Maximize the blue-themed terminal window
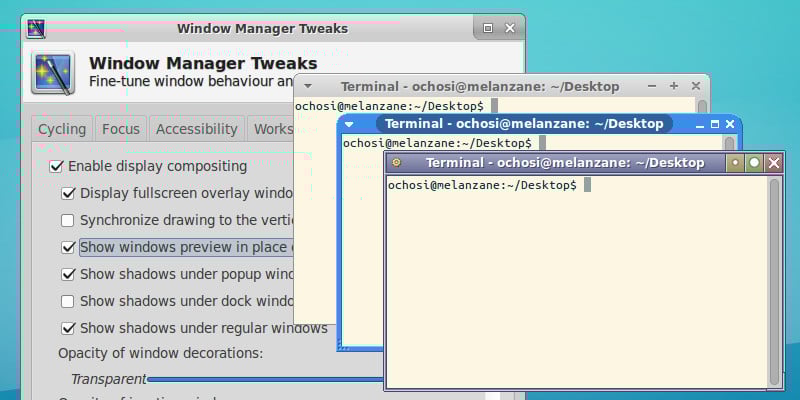Screen dimensions: 800x400 tap(715, 124)
